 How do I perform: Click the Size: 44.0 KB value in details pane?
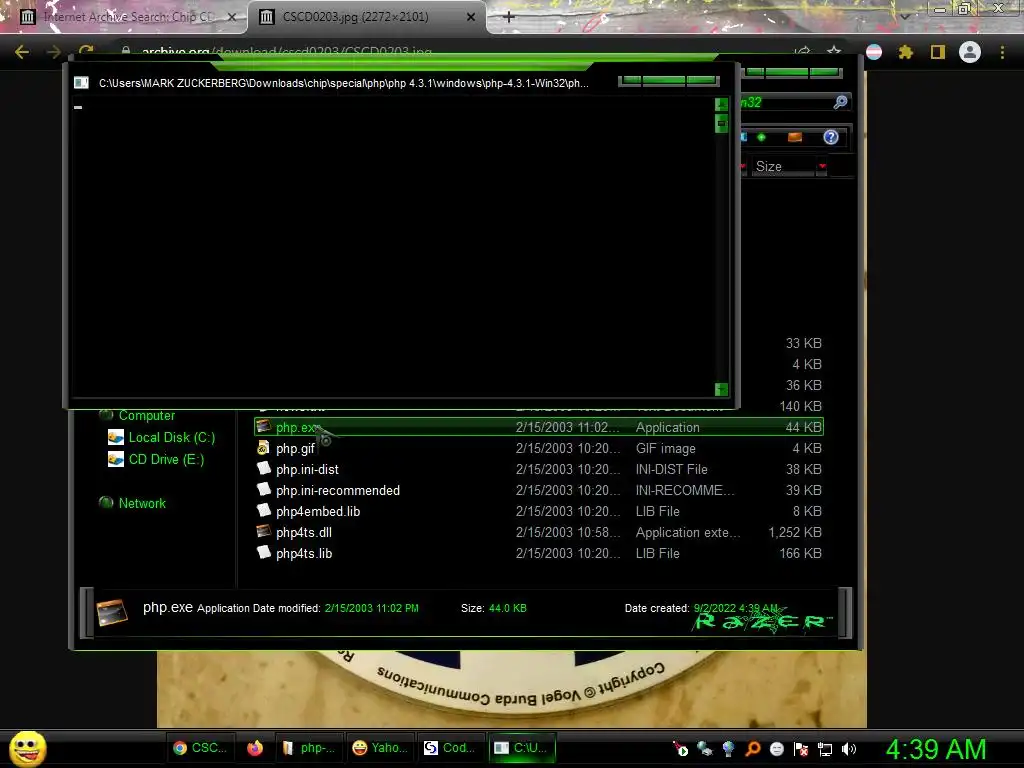coord(507,608)
